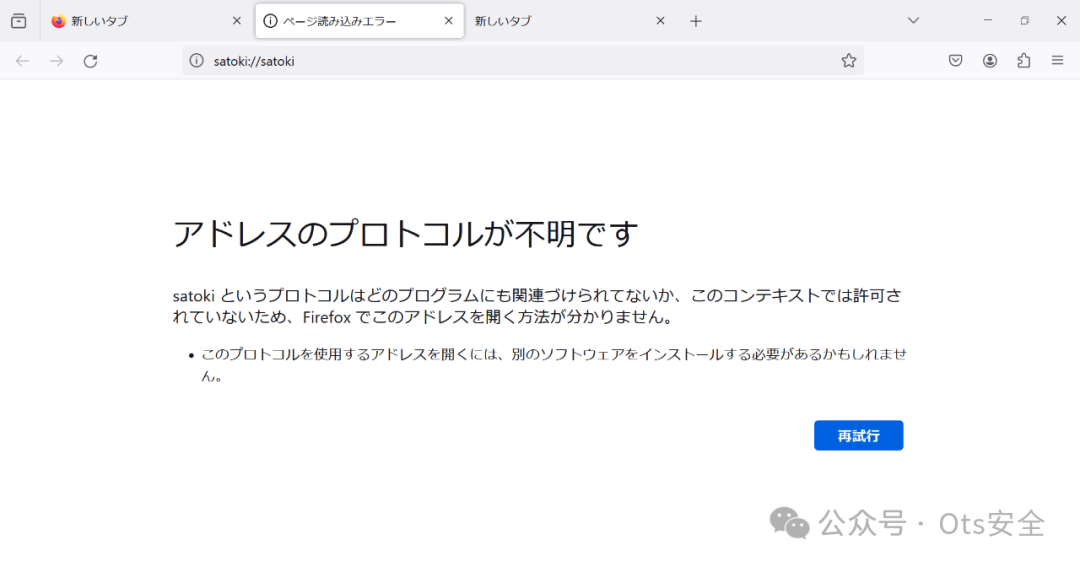The height and width of the screenshot is (567, 1080).
Task: Close the ページ読み込みエラー tab
Action: click(x=448, y=21)
